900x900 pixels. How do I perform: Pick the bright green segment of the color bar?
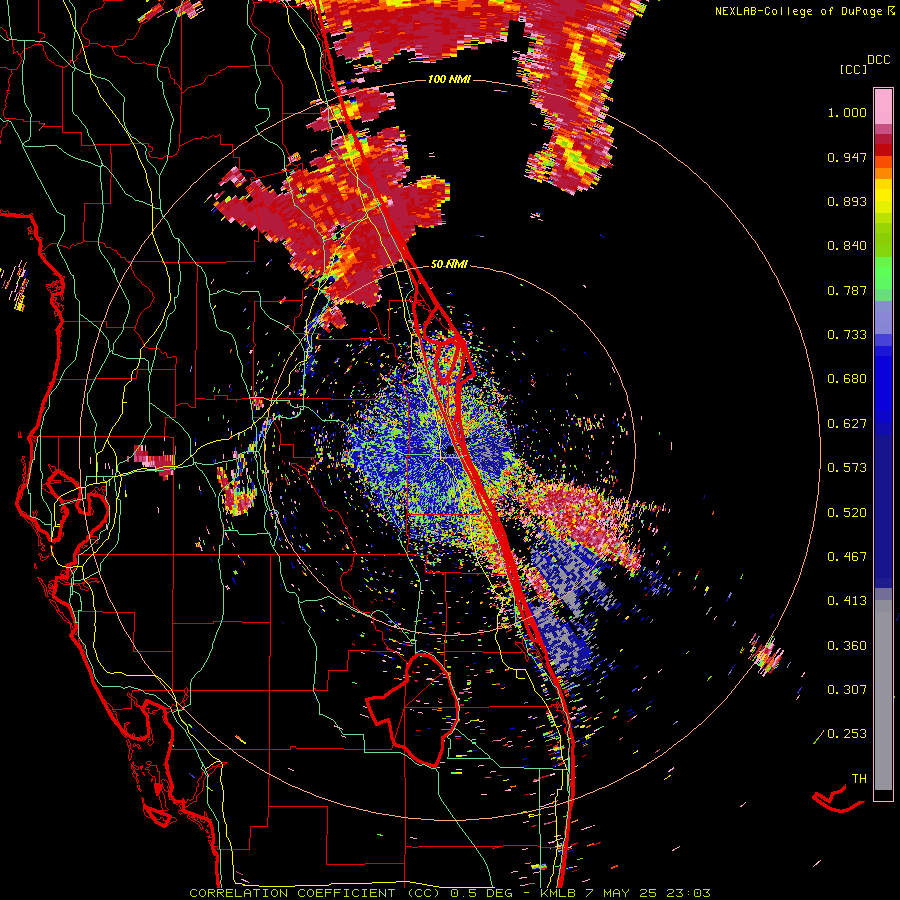tap(883, 273)
